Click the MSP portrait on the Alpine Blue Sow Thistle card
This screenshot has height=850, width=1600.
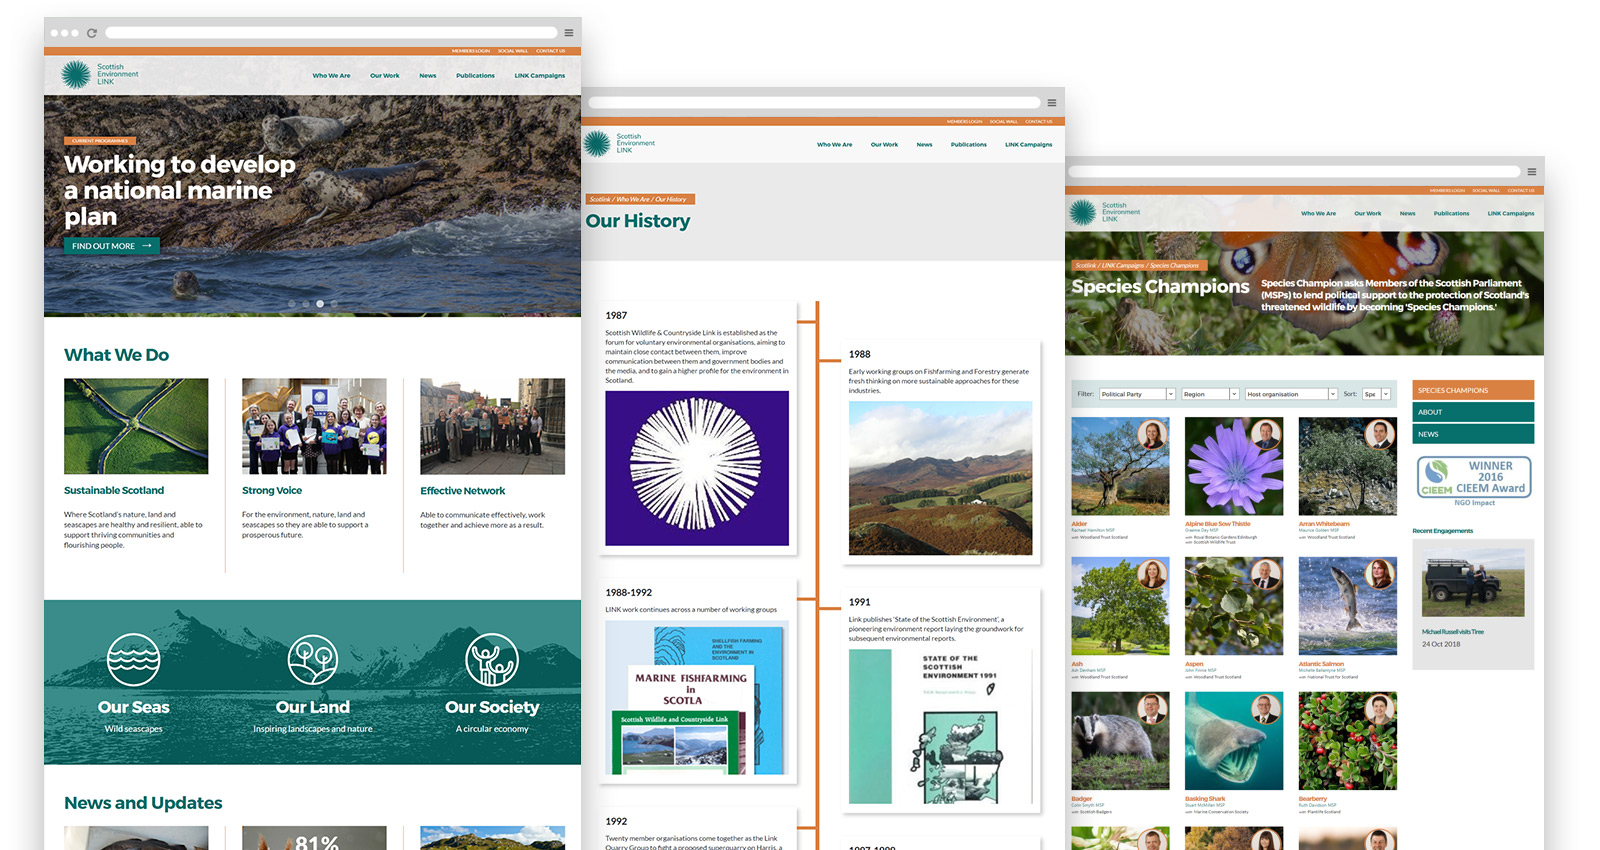tap(1266, 435)
